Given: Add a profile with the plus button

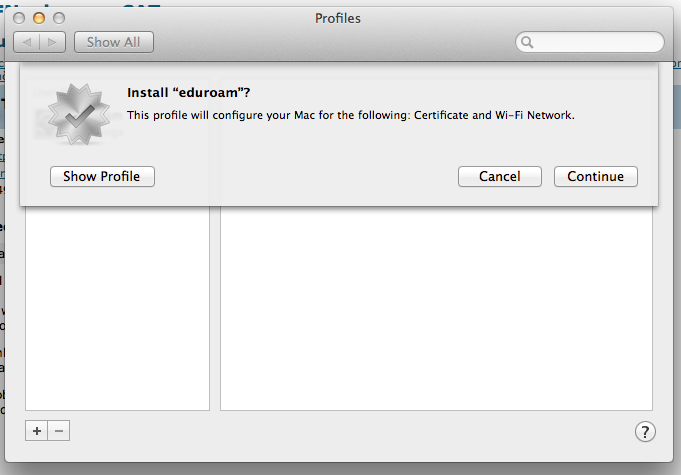Looking at the screenshot, I should tap(37, 431).
